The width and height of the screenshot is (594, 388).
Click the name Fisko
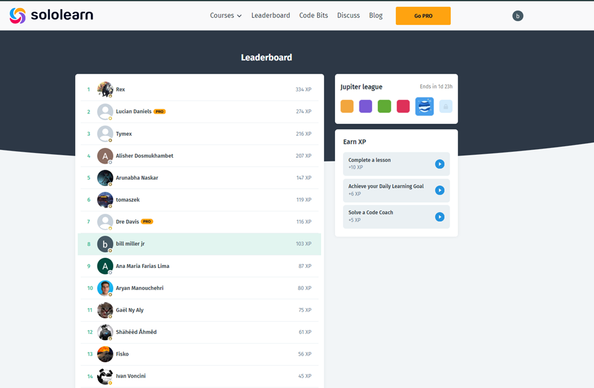(x=122, y=354)
